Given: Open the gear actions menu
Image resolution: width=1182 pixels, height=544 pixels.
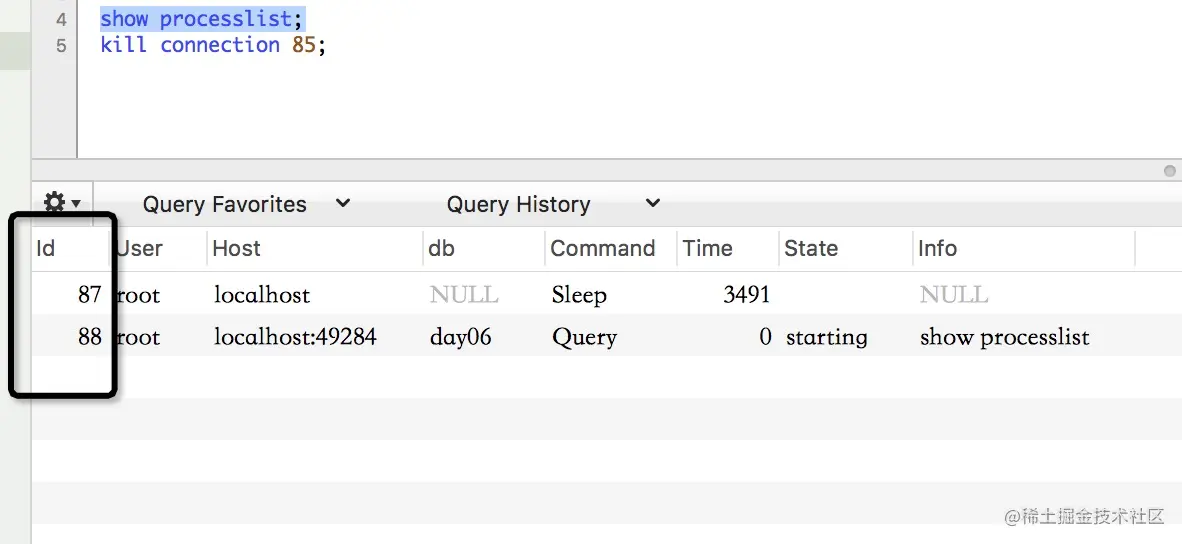Looking at the screenshot, I should pyautogui.click(x=63, y=203).
